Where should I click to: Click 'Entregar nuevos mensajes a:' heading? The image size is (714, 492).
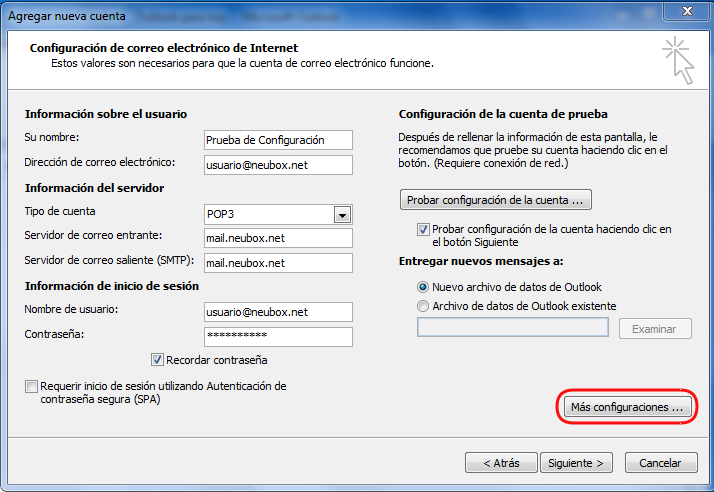point(481,261)
